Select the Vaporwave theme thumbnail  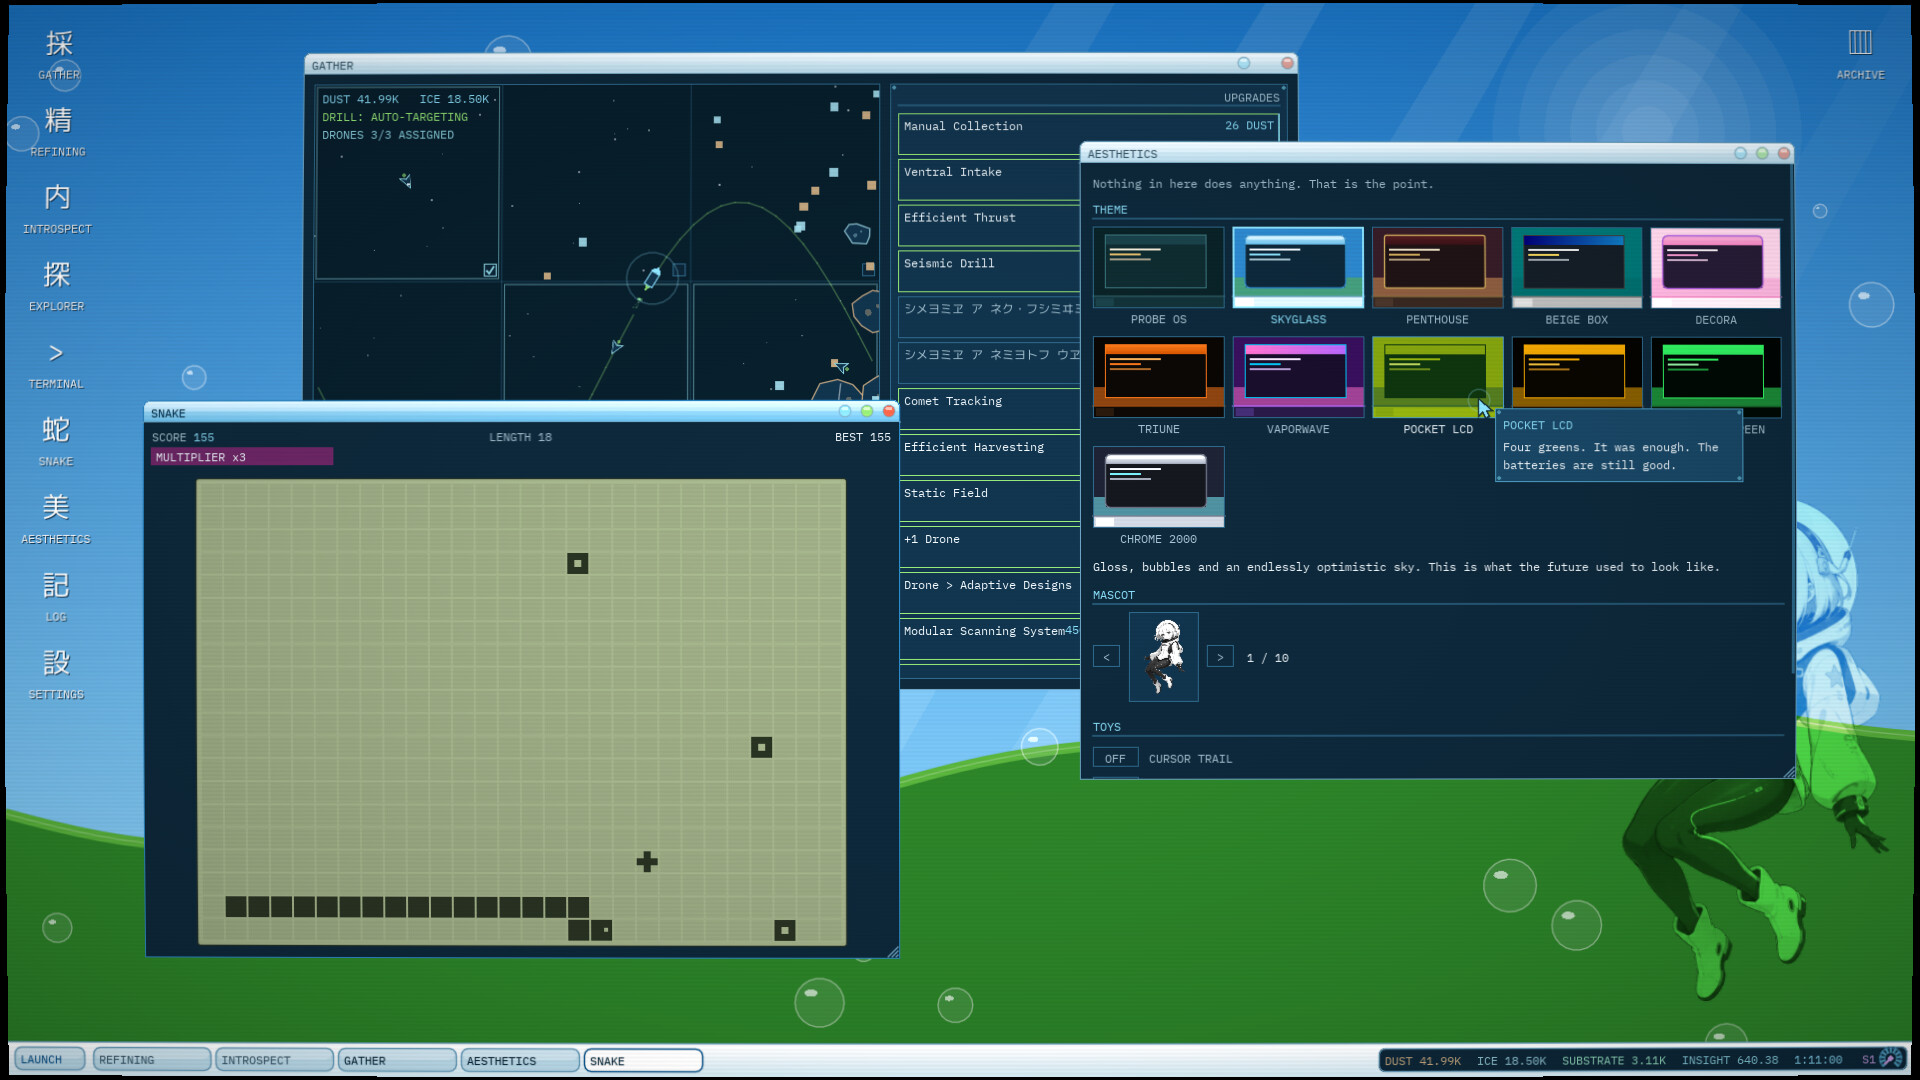tap(1298, 377)
